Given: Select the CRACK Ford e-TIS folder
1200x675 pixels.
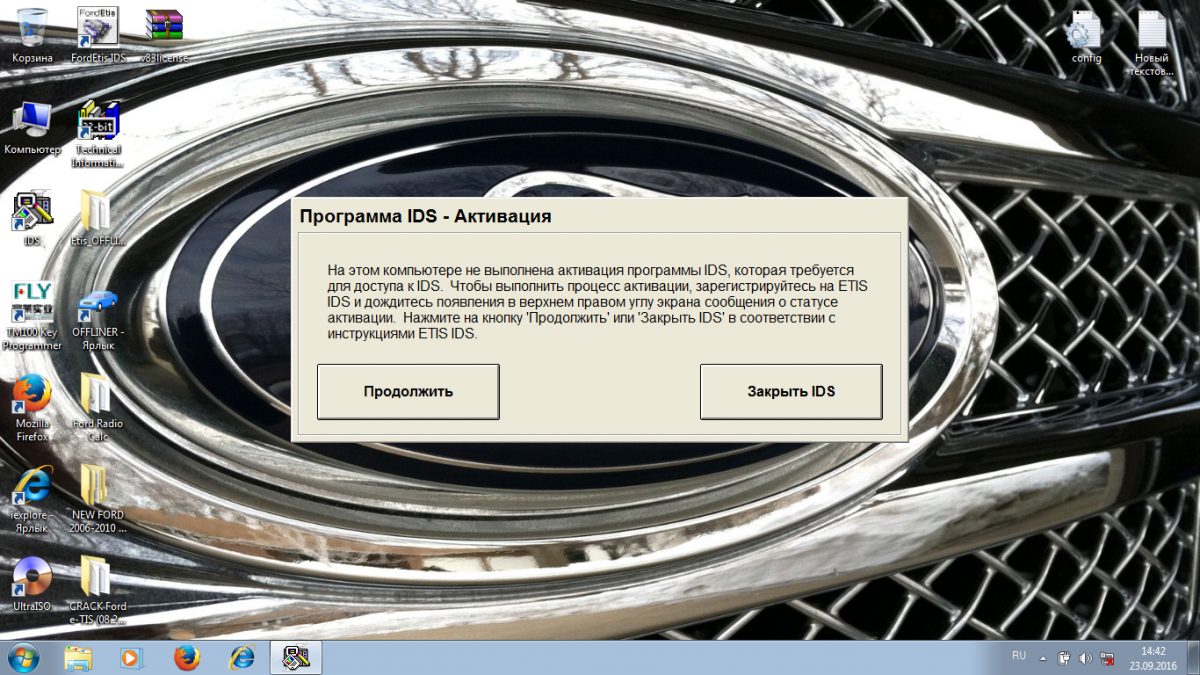Looking at the screenshot, I should pyautogui.click(x=98, y=591).
